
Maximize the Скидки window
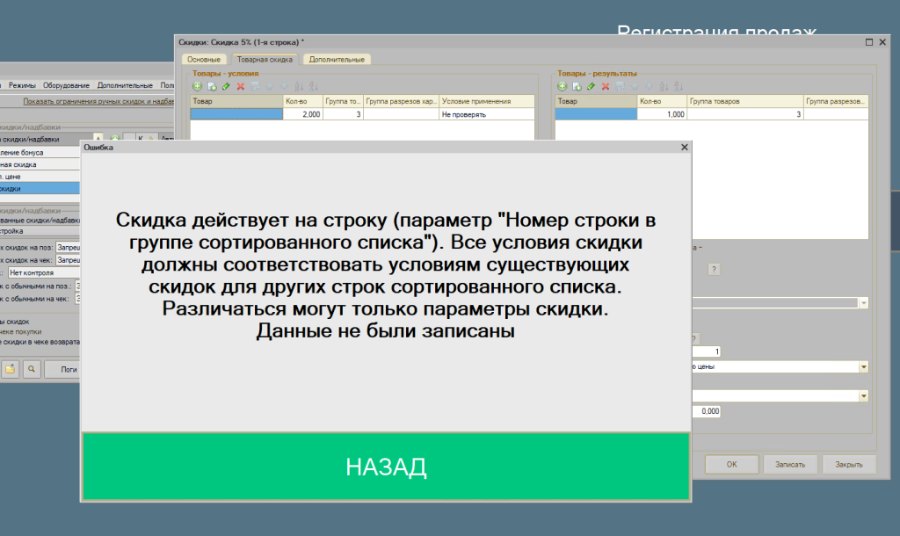869,42
